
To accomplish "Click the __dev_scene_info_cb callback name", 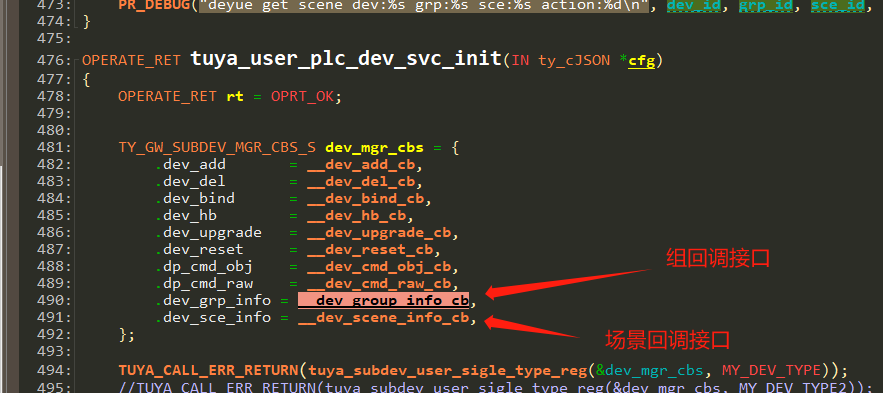I will pos(383,318).
